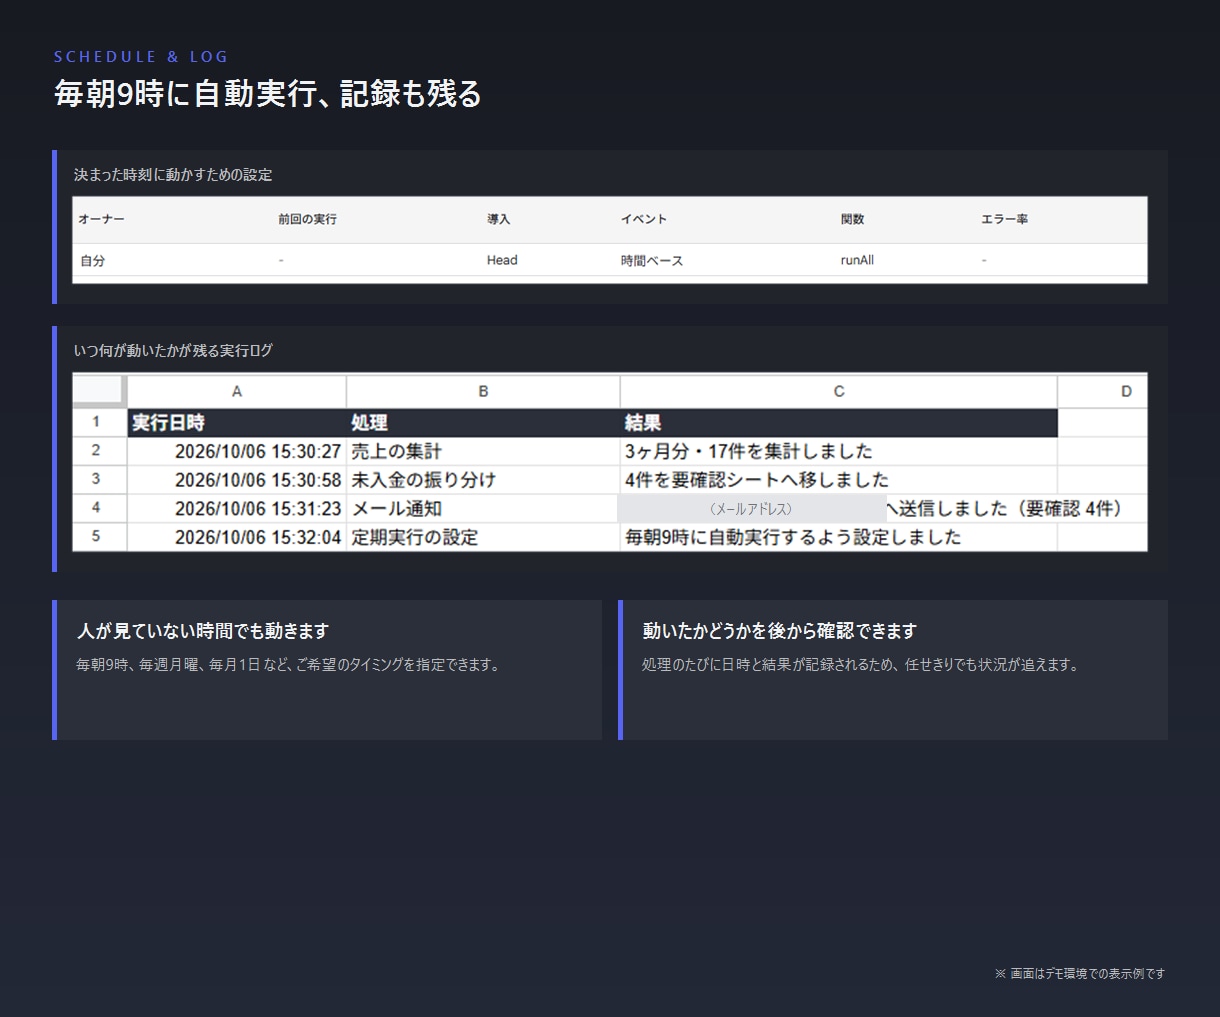Click the イベント column header
1220x1017 pixels.
(643, 219)
